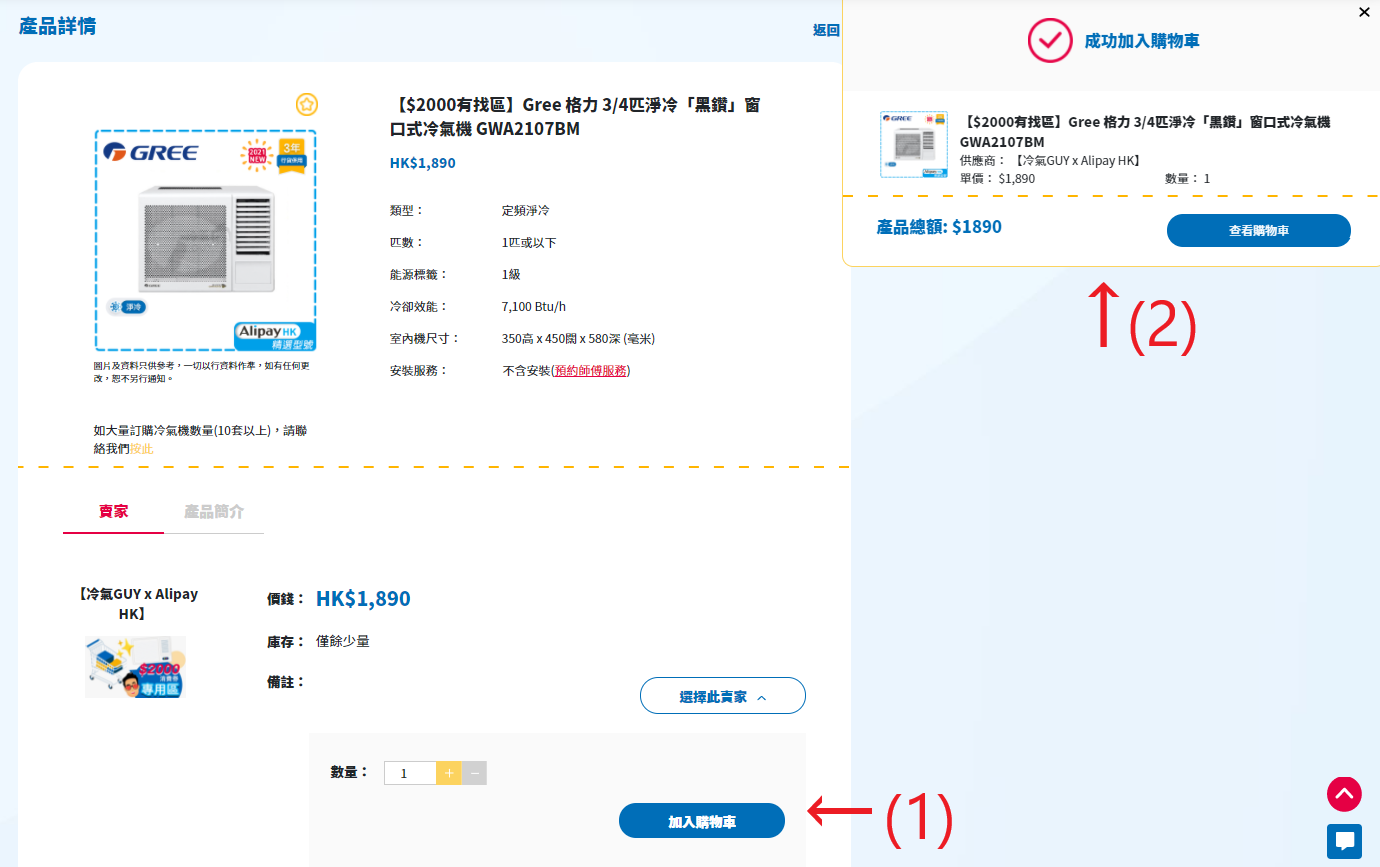Click seller name 冷氣GUY x Alipay HK
This screenshot has width=1380, height=867.
[137, 603]
